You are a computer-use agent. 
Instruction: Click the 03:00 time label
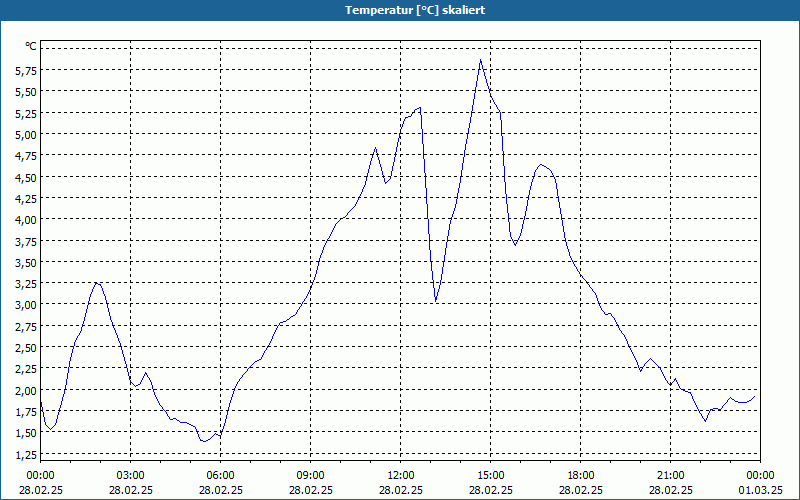click(131, 476)
